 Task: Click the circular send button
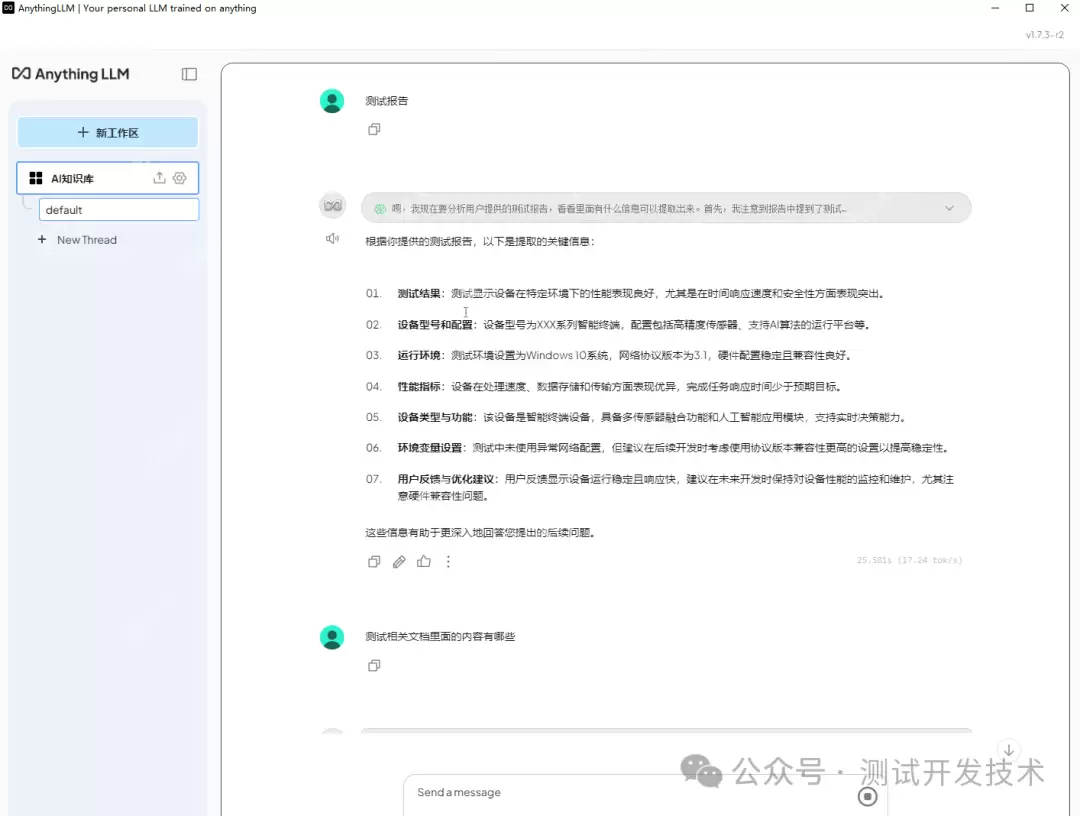click(867, 796)
